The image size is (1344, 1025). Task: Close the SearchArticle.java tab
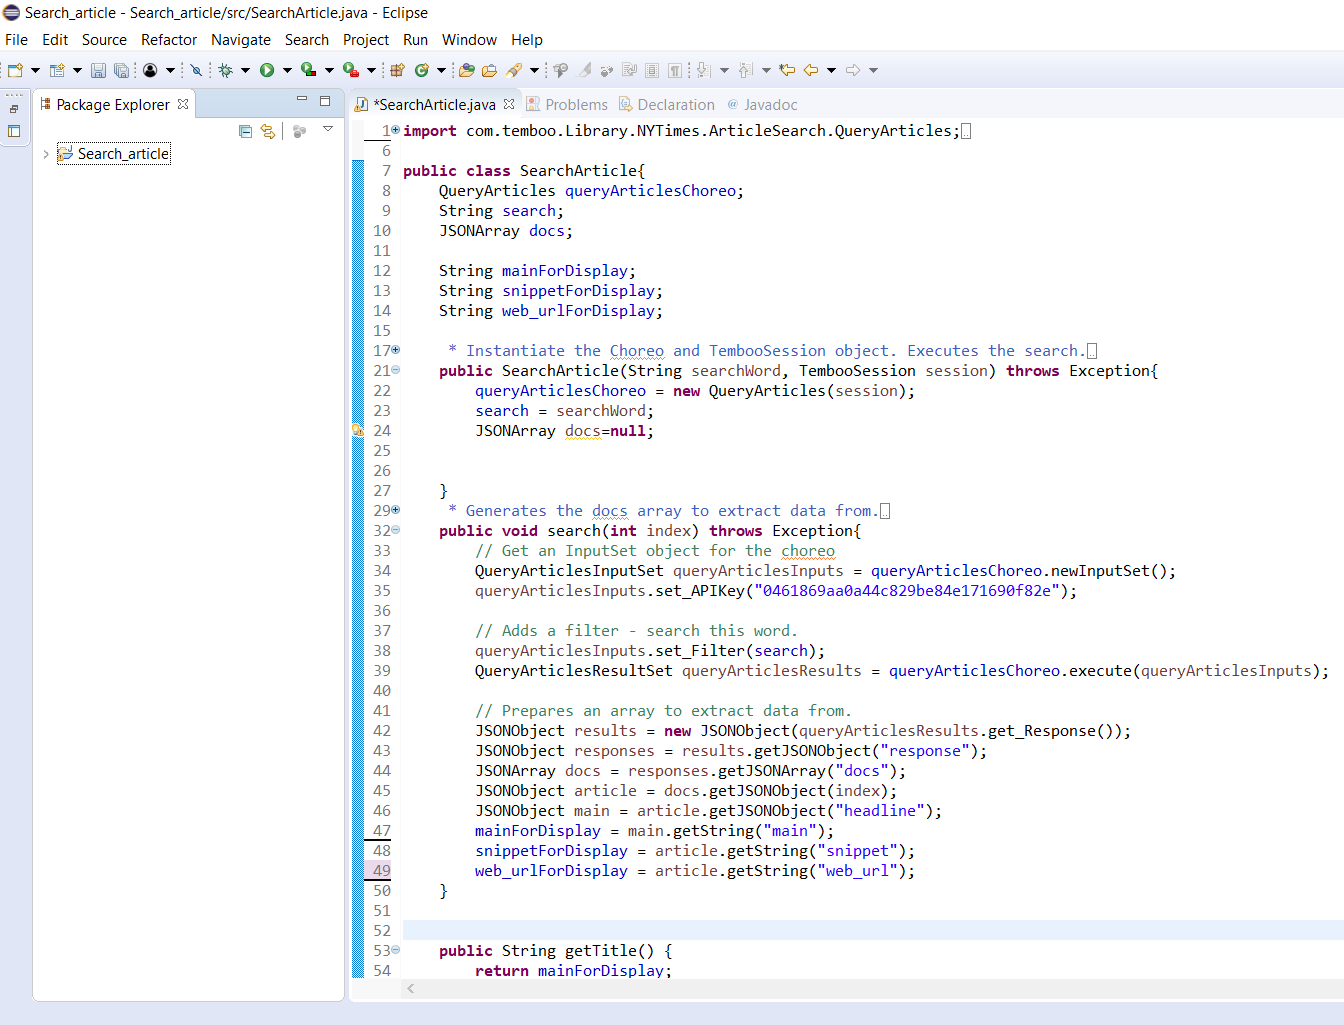tap(509, 104)
